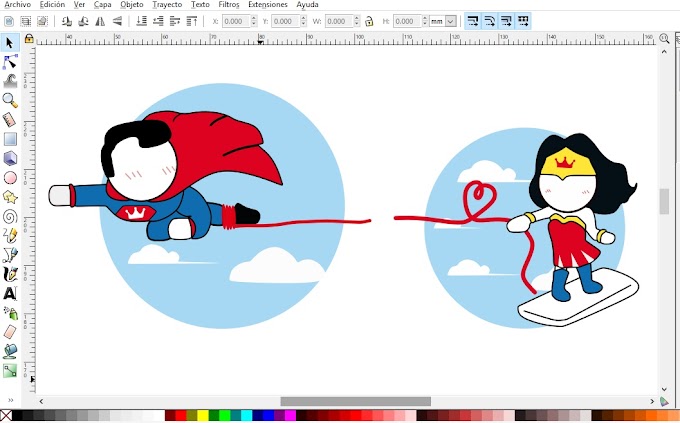
Task: Select the Gradient tool
Action: tap(10, 371)
